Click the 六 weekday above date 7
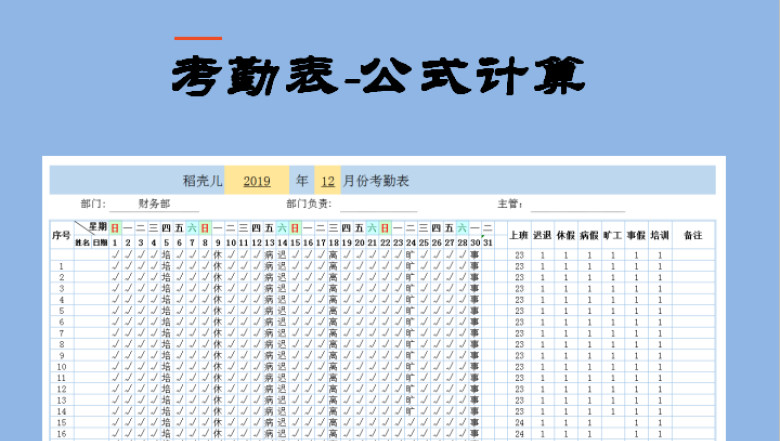The height and width of the screenshot is (441, 780). click(192, 228)
